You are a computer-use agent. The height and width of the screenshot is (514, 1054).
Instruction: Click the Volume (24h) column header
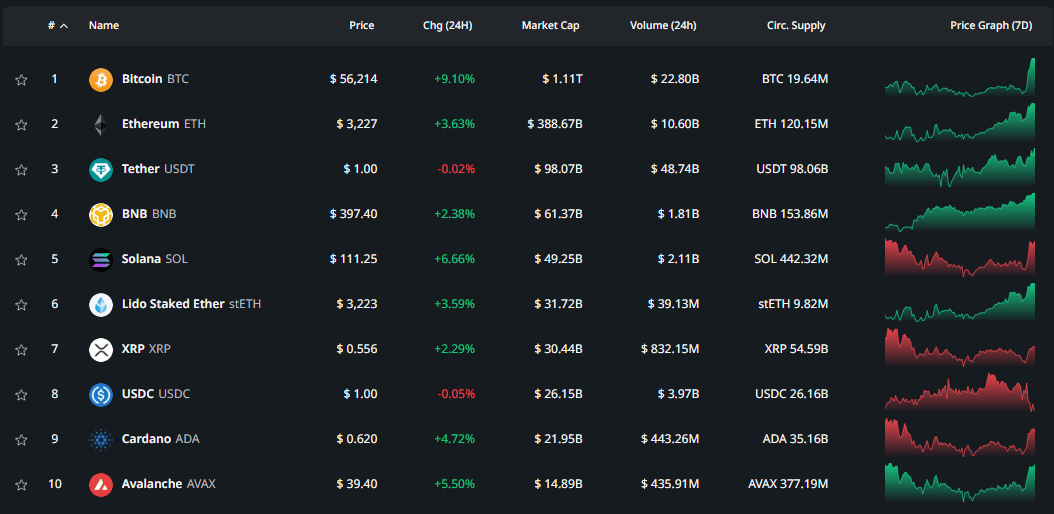[663, 26]
